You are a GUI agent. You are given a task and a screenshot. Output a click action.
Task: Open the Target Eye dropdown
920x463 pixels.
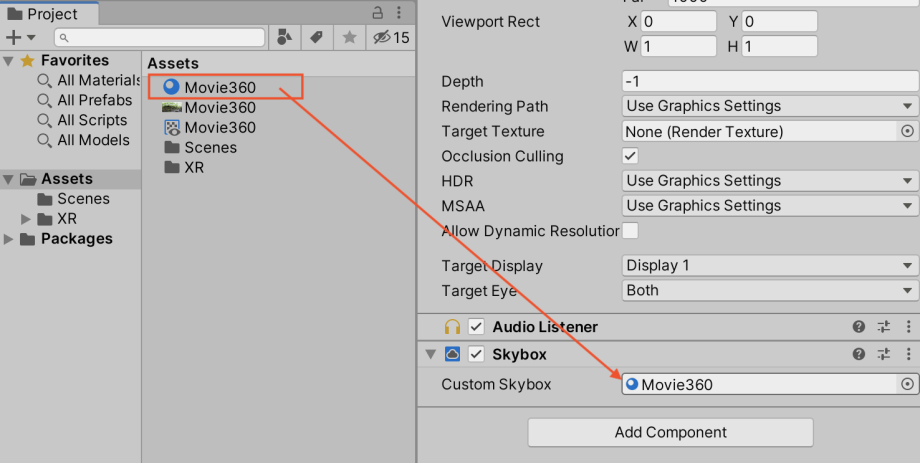tap(770, 291)
